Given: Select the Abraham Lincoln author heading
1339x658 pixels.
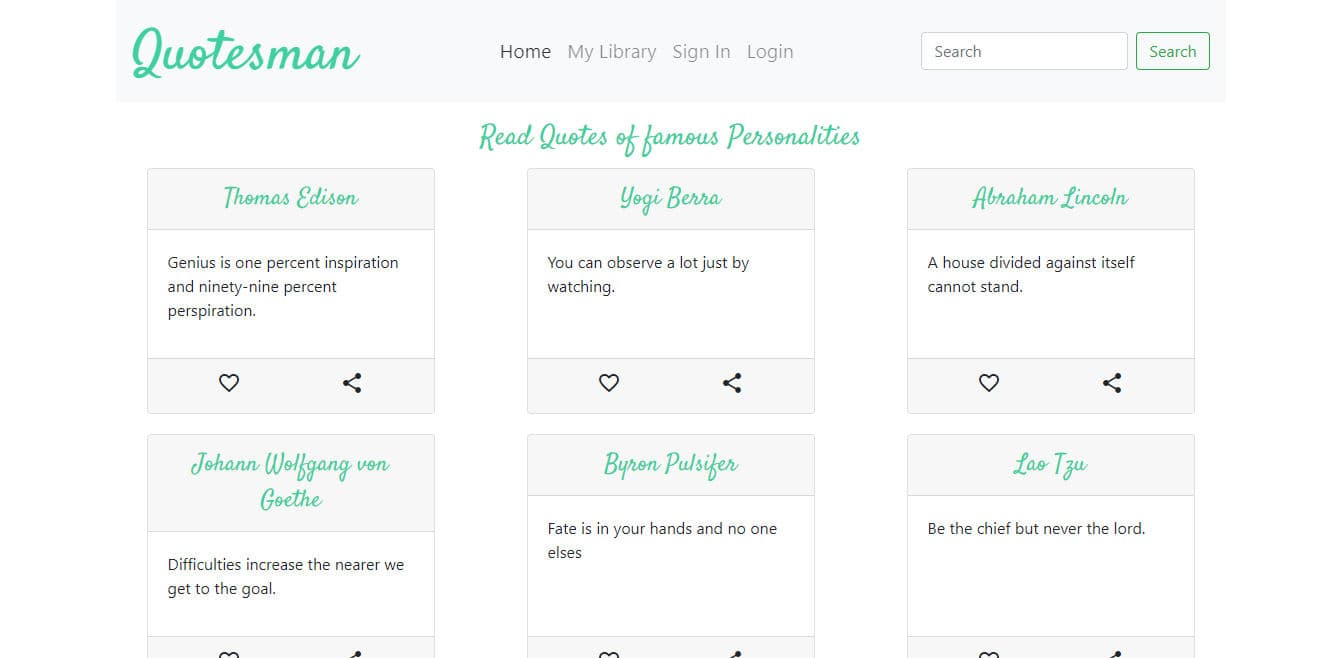Looking at the screenshot, I should (x=1050, y=198).
